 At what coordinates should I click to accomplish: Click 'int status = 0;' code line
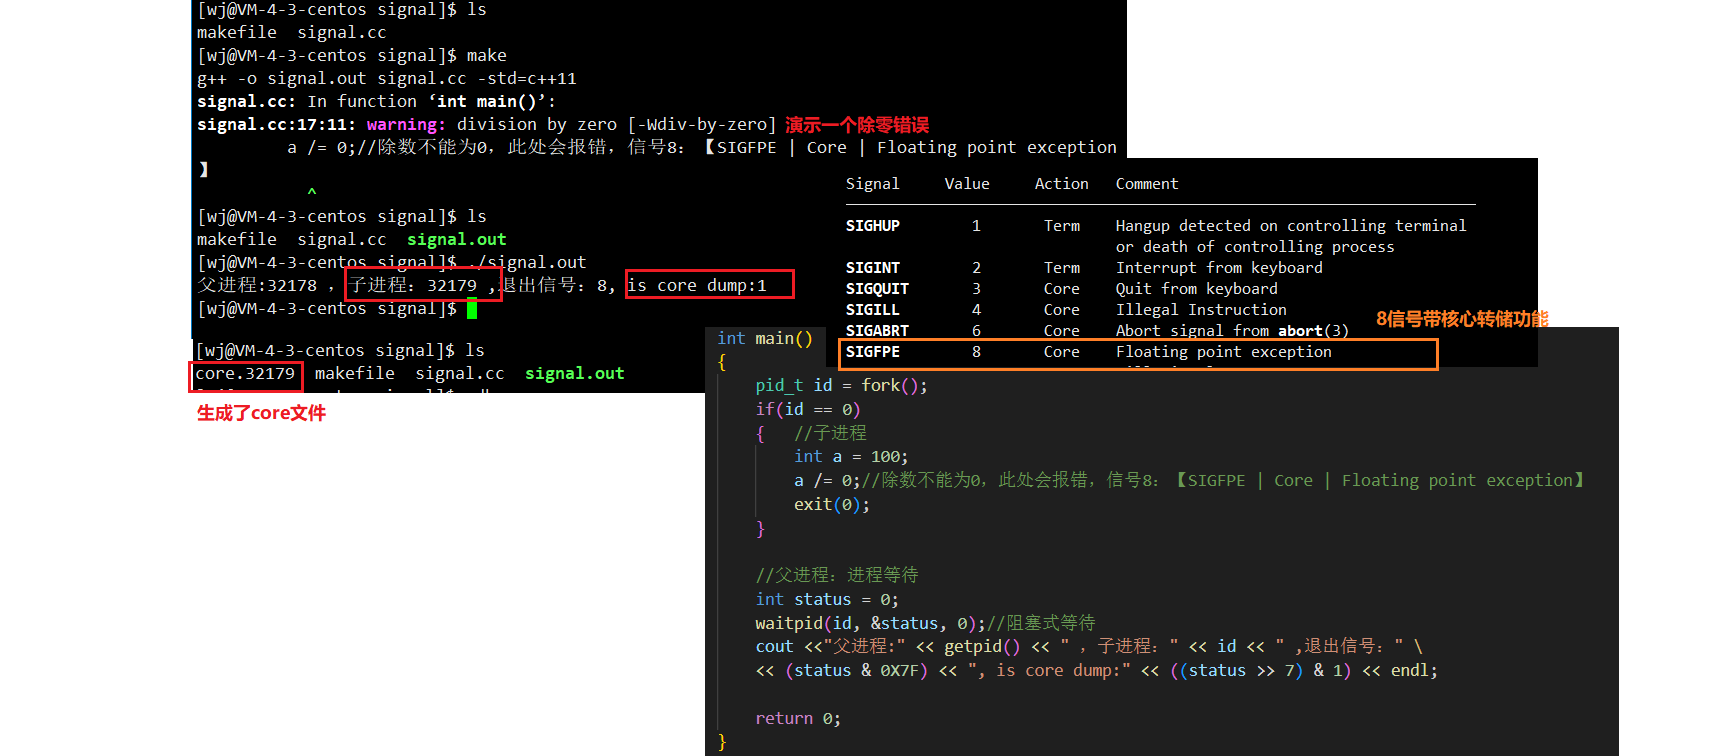[827, 600]
